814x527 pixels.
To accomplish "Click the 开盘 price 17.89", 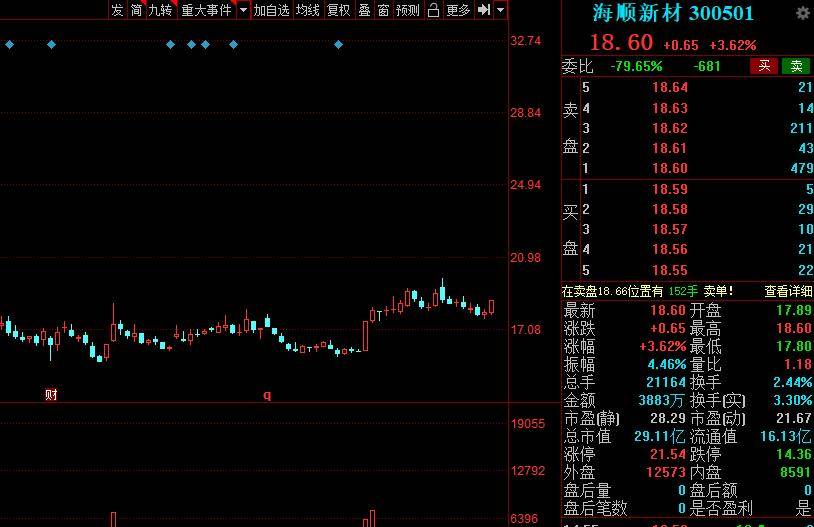I will (x=794, y=310).
